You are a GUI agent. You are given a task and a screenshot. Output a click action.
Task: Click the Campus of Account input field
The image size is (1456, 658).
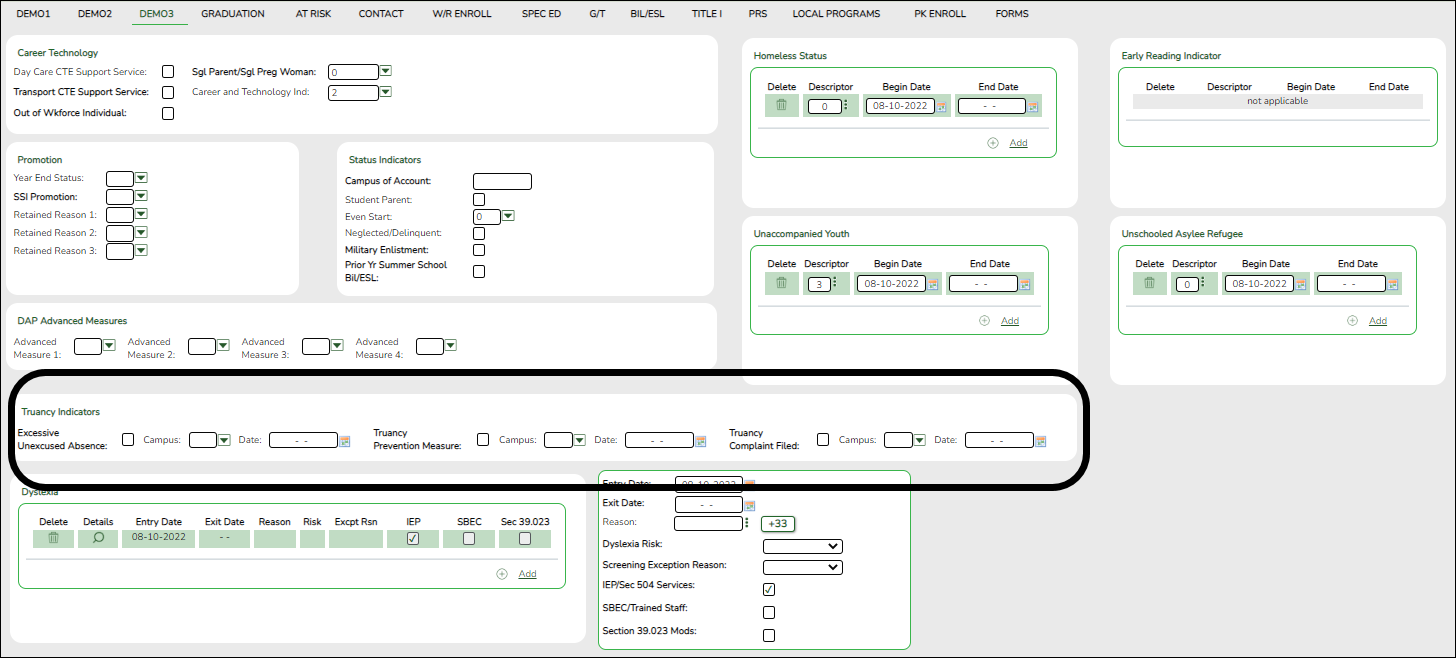(x=502, y=181)
